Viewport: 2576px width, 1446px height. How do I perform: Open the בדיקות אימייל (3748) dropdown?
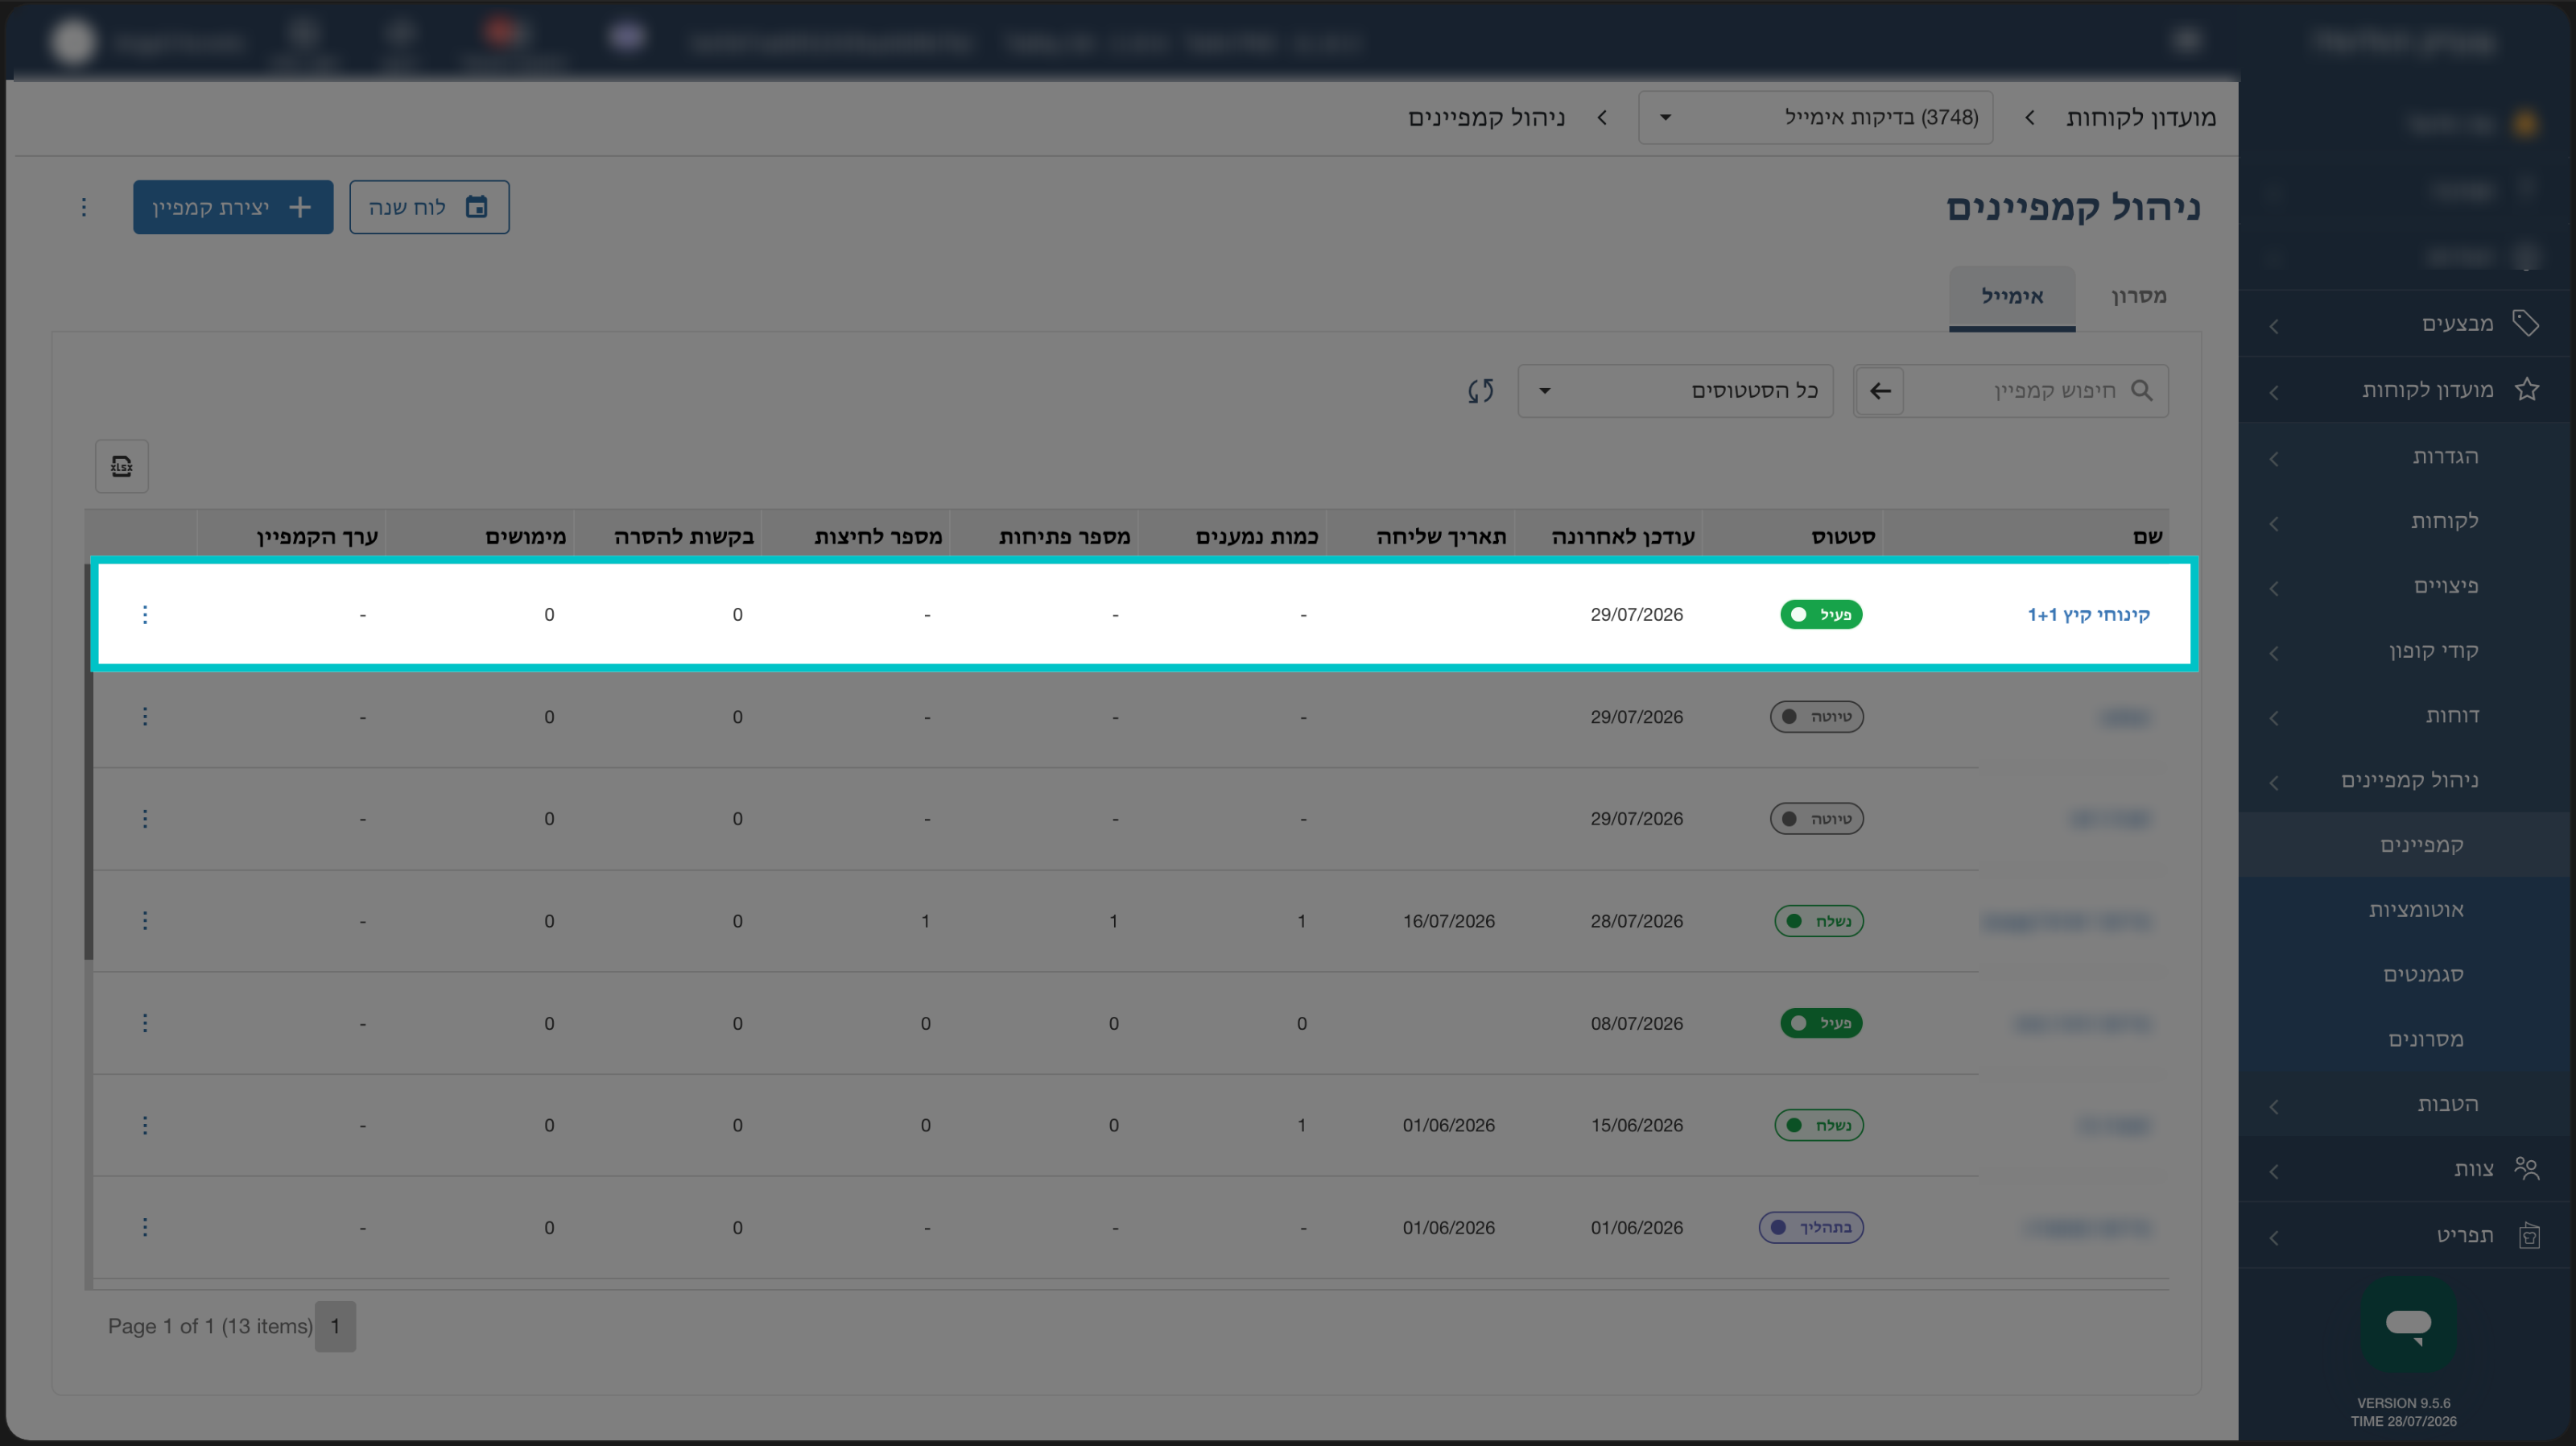(x=1815, y=117)
